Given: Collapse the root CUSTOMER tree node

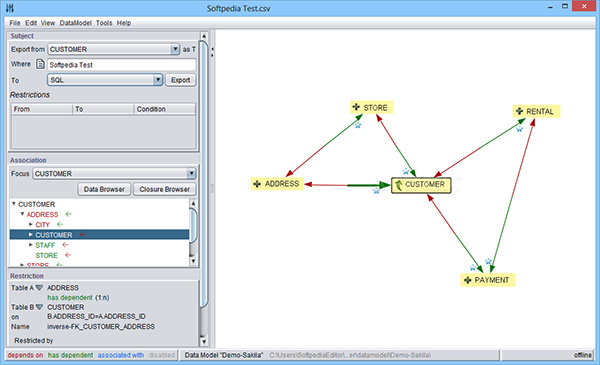Looking at the screenshot, I should tap(14, 204).
